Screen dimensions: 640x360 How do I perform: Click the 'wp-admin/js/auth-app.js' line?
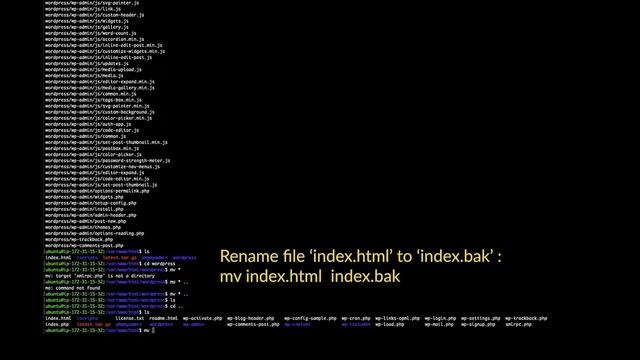tap(88, 124)
